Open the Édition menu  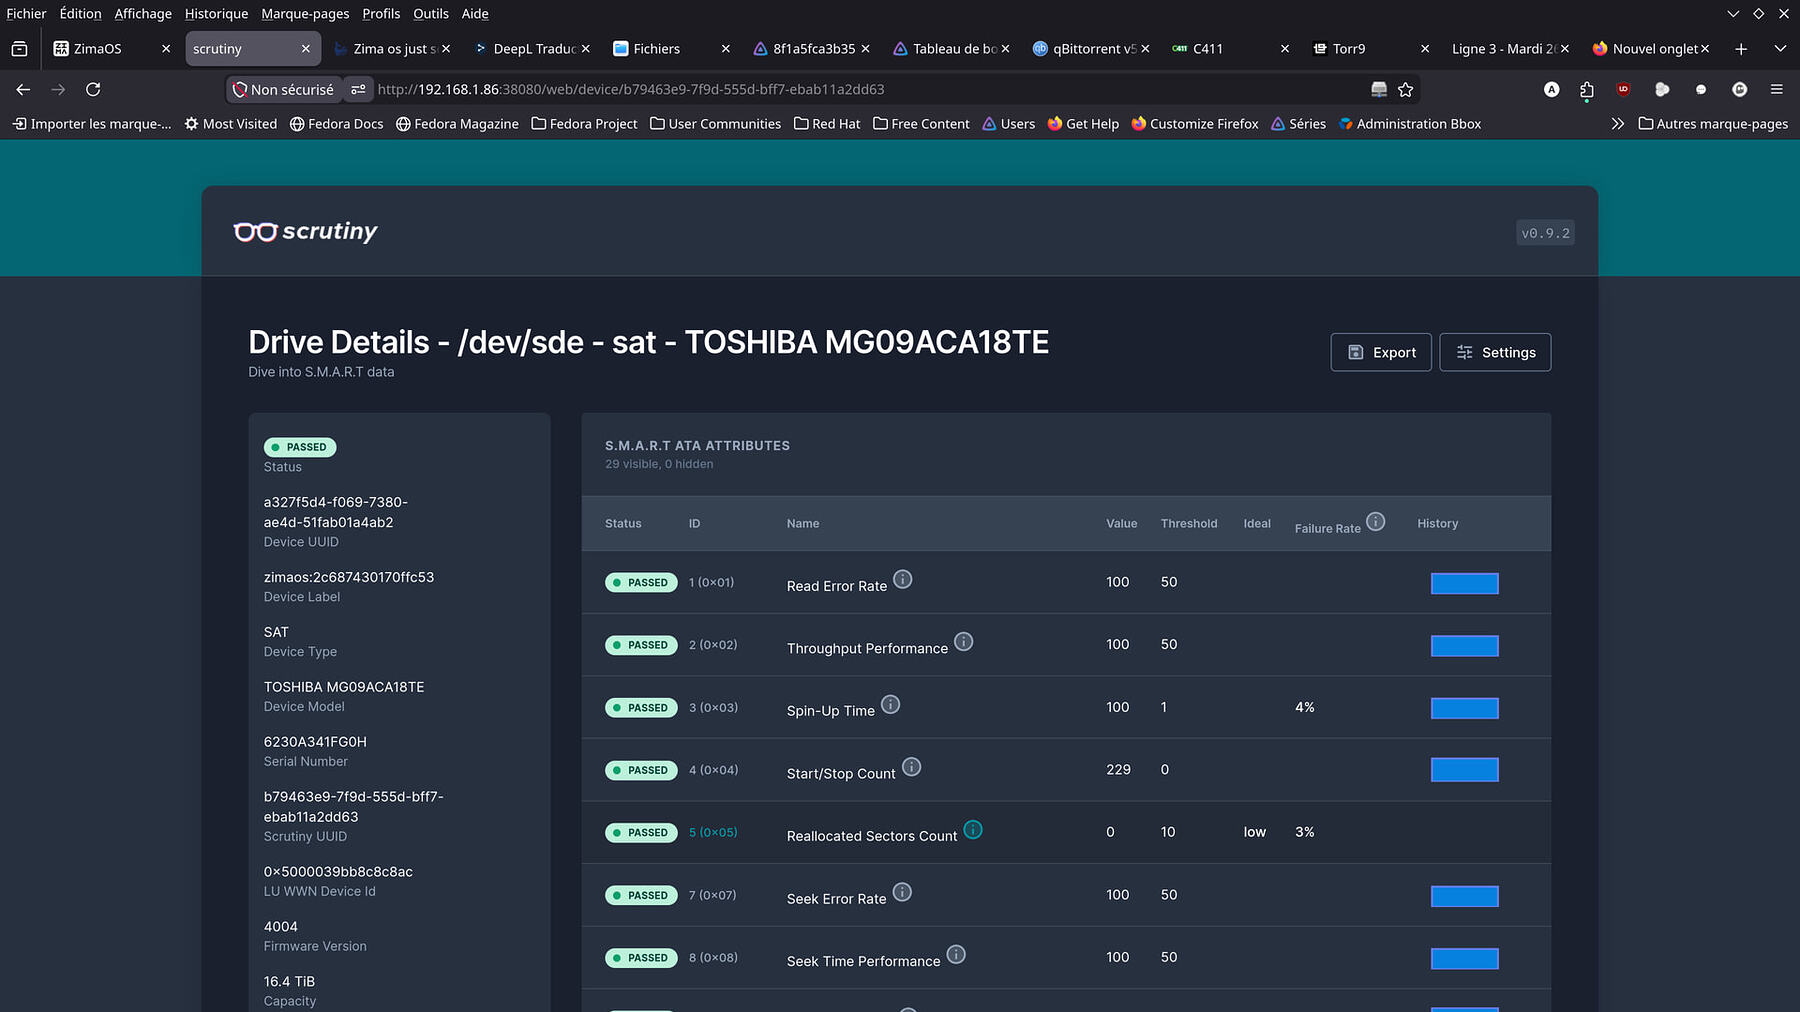80,13
